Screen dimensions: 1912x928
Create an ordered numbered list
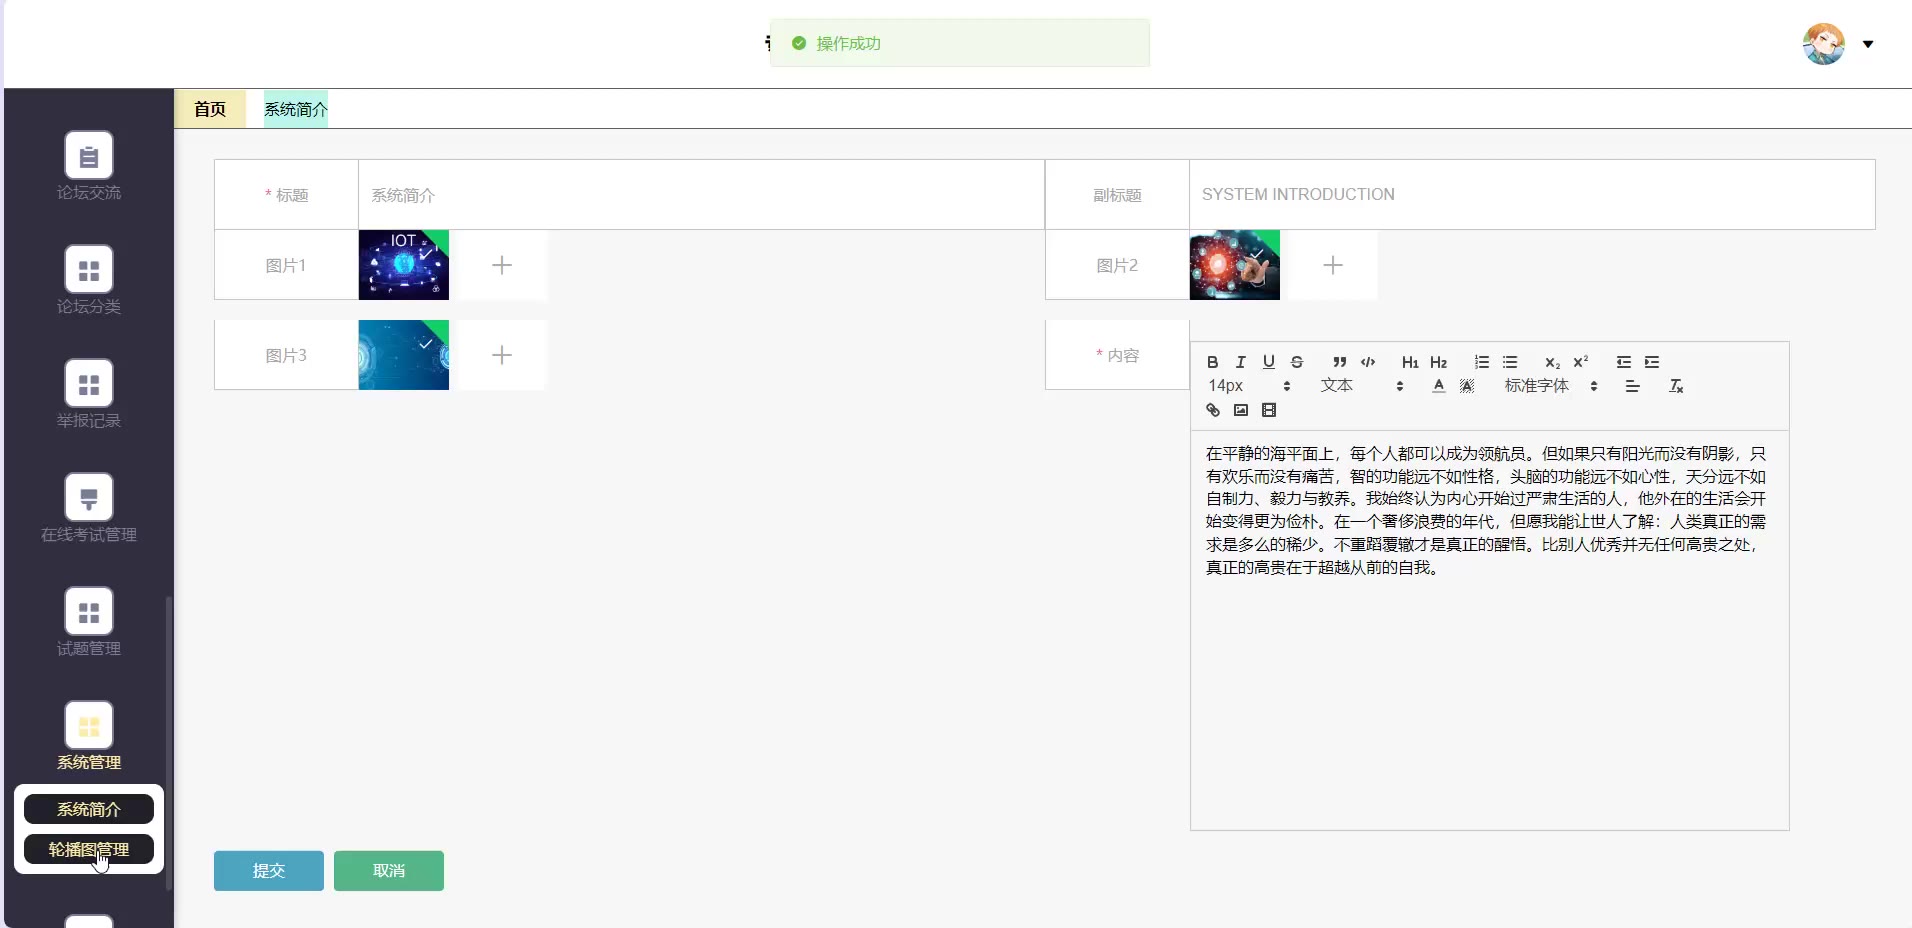point(1481,362)
